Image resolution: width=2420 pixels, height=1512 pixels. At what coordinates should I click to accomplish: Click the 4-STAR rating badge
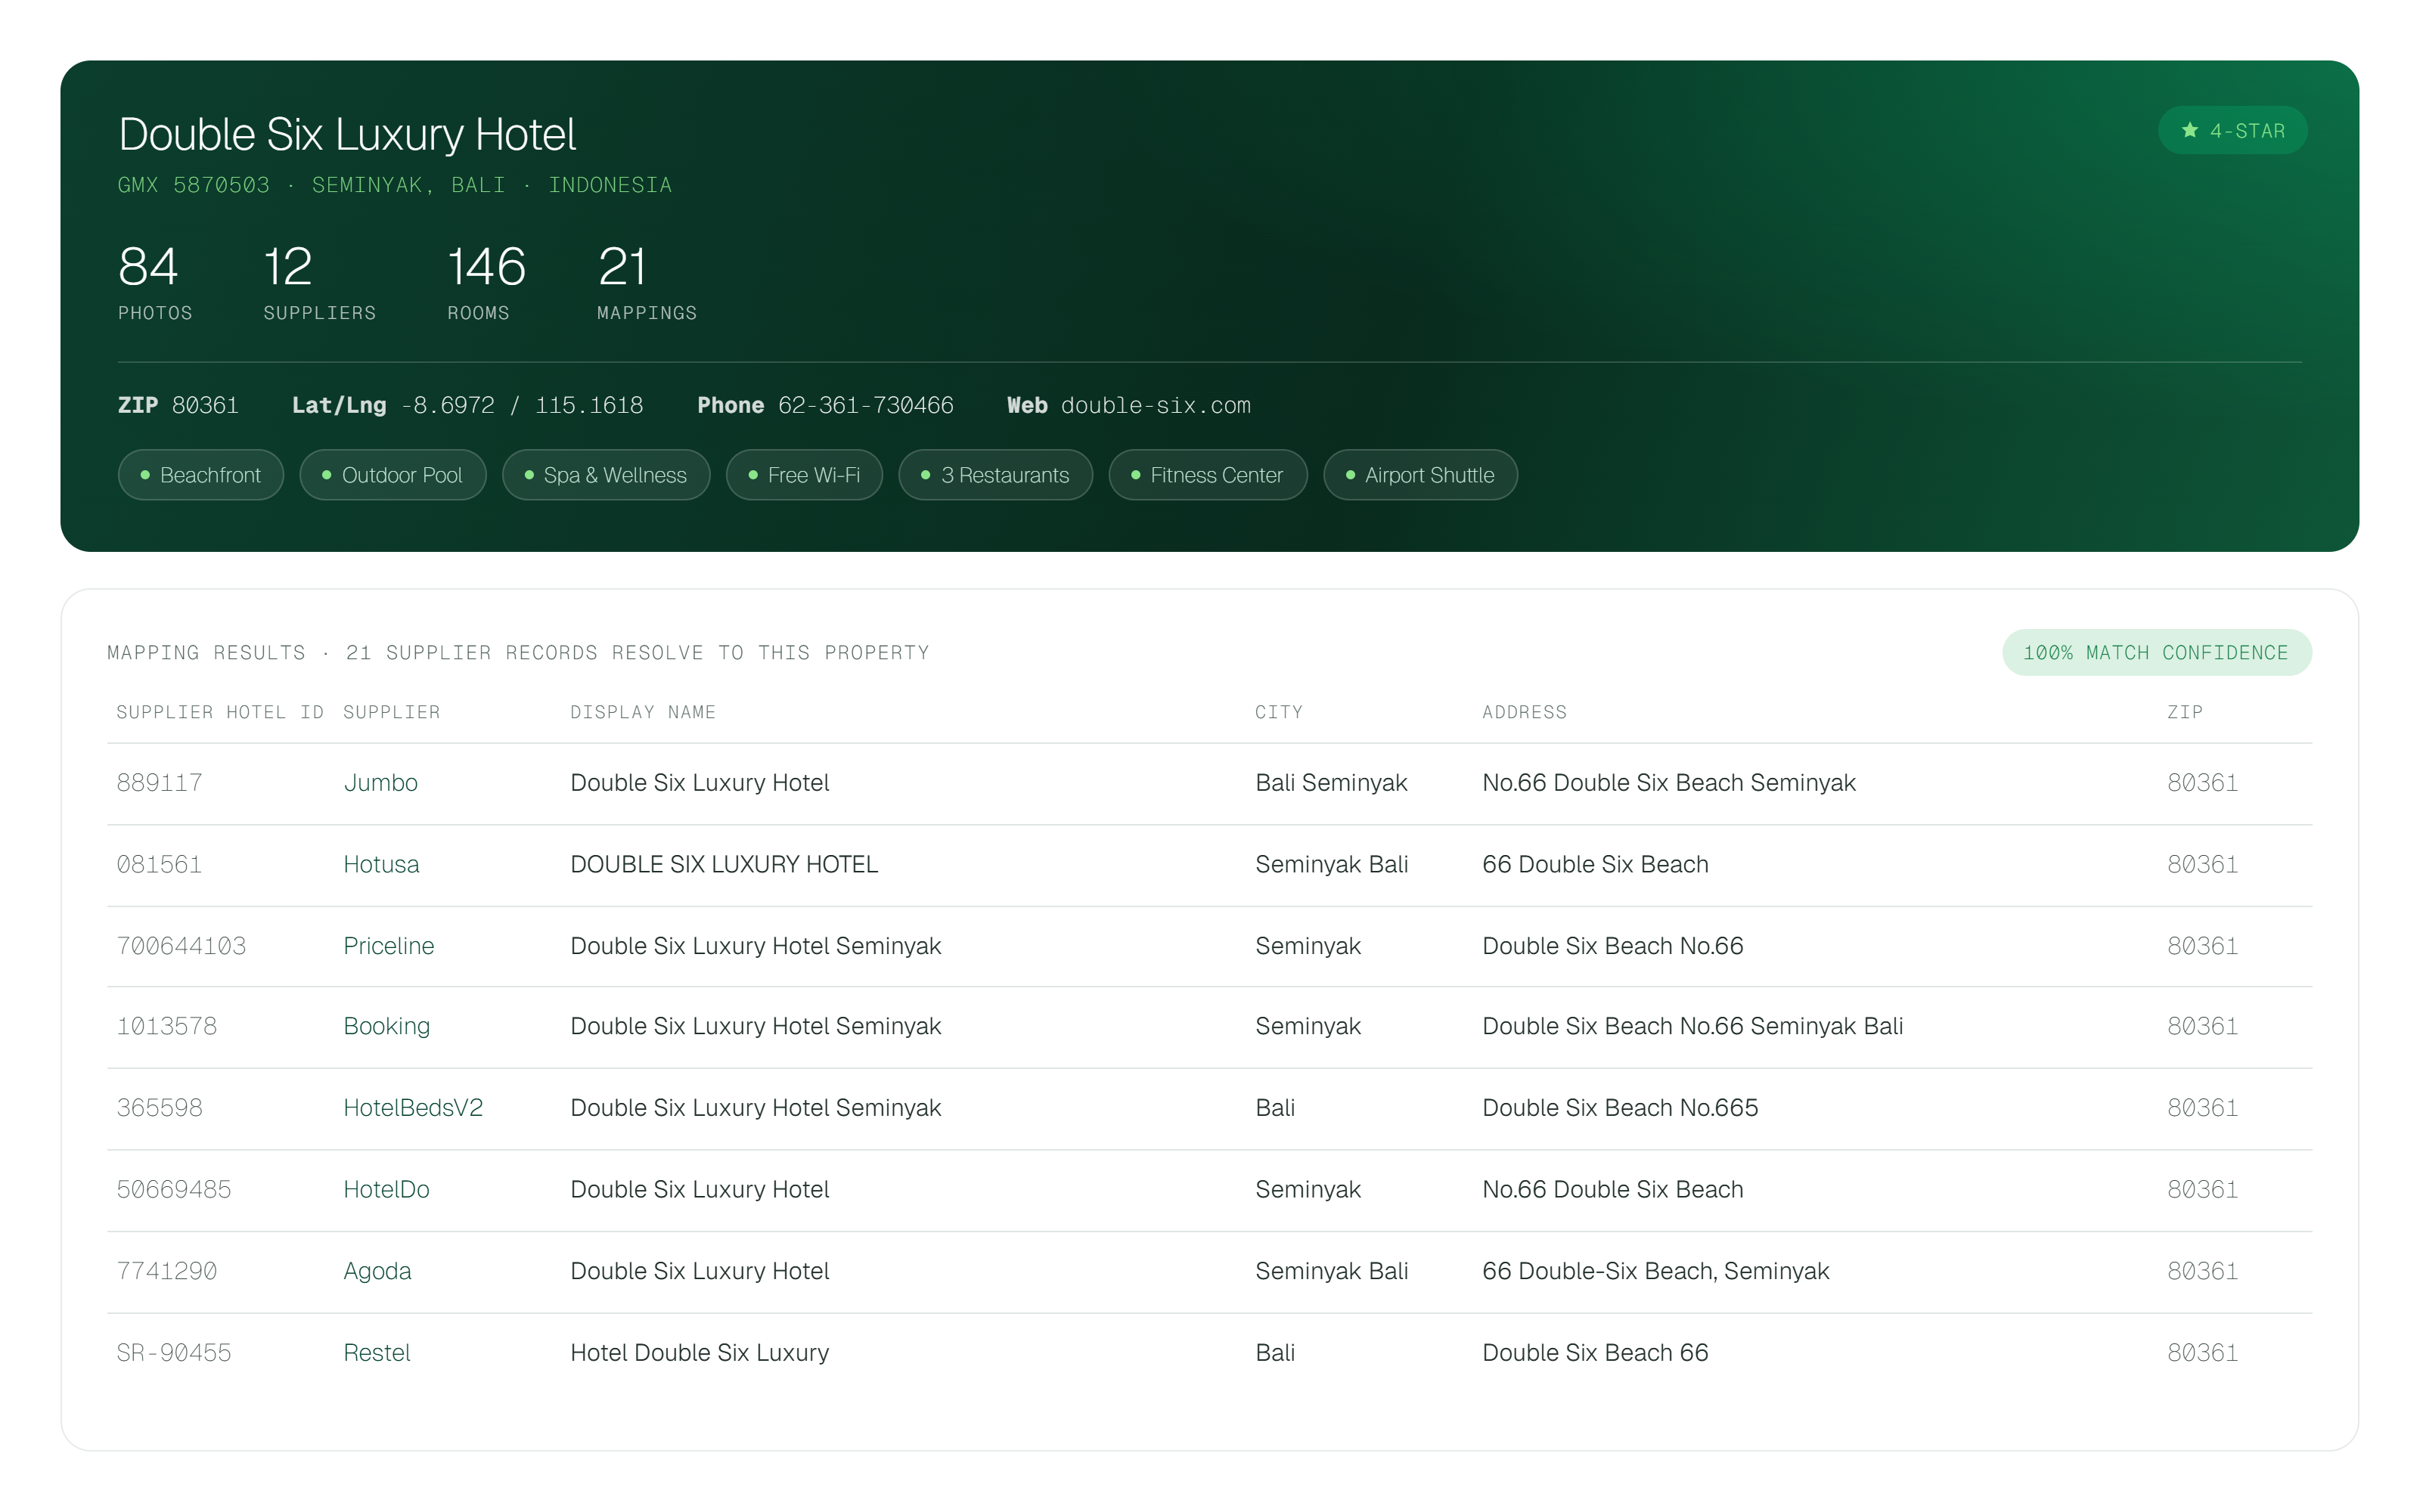tap(2232, 131)
